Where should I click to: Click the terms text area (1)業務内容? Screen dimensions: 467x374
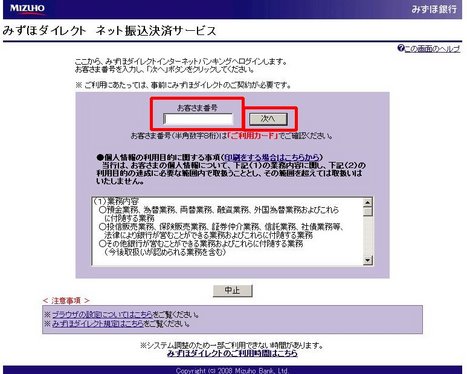(227, 231)
